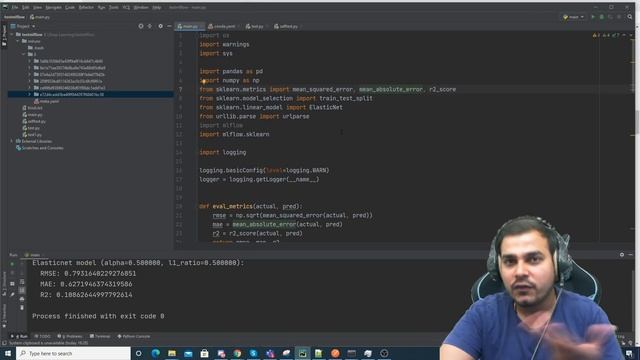
Task: Click main.py breadcrumb in navigation bar
Action: [40, 17]
